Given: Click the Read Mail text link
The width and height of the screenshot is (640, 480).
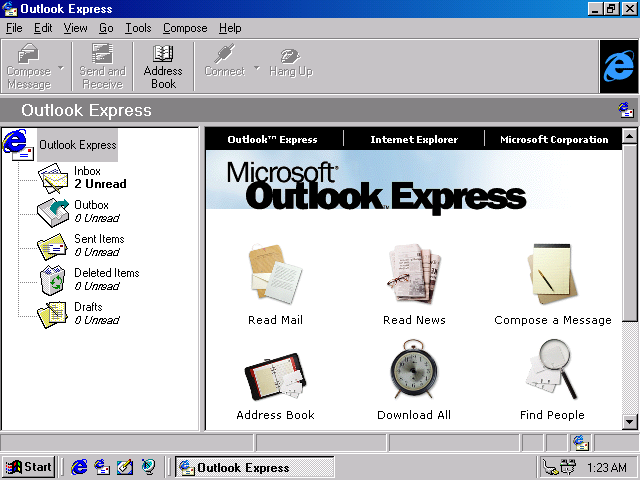Looking at the screenshot, I should coord(276,320).
